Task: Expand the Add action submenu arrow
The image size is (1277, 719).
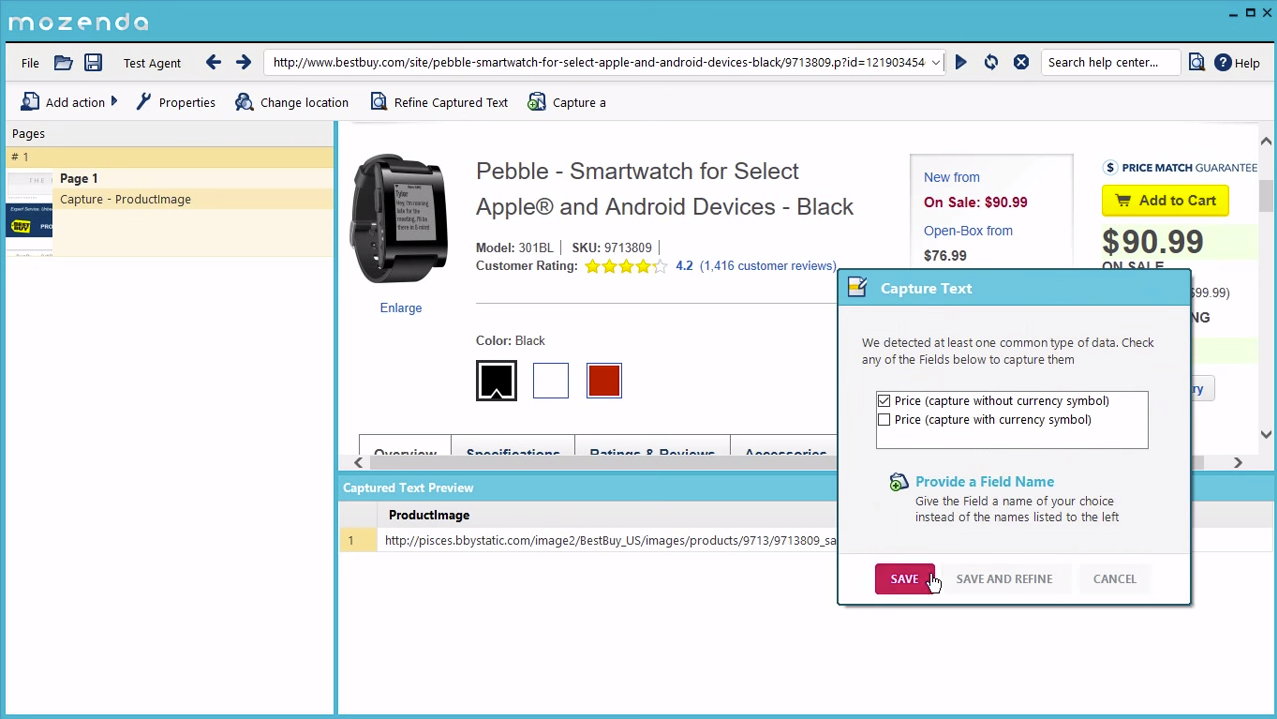Action: (x=114, y=102)
